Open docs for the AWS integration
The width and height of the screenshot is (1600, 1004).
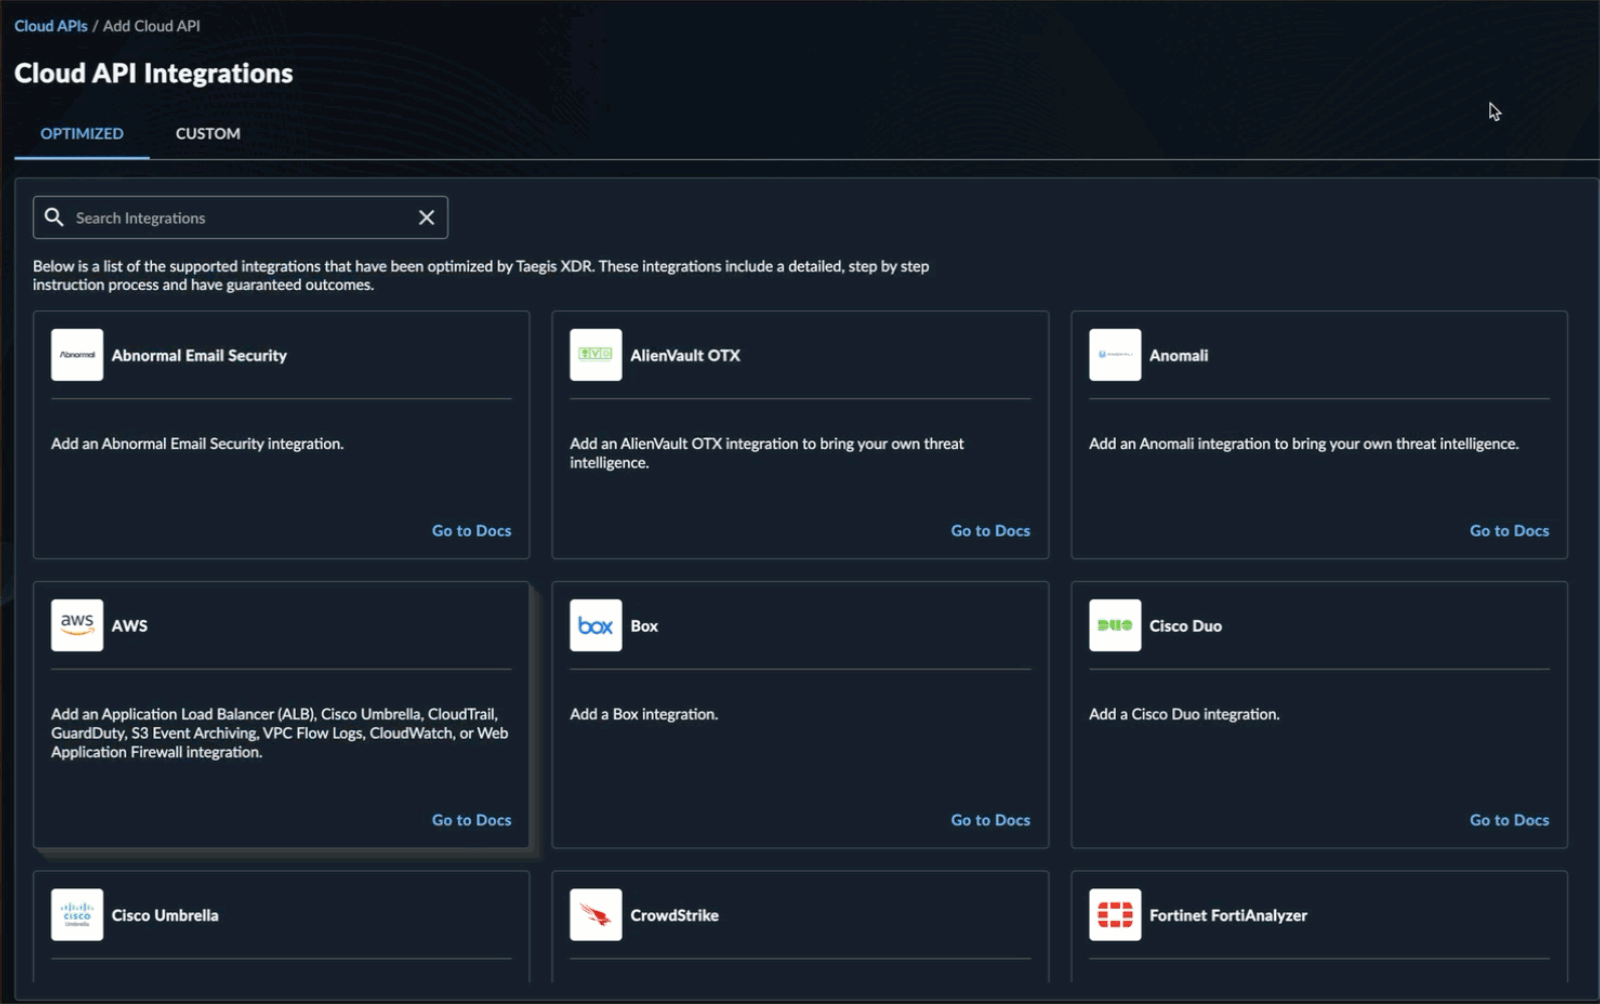(471, 819)
